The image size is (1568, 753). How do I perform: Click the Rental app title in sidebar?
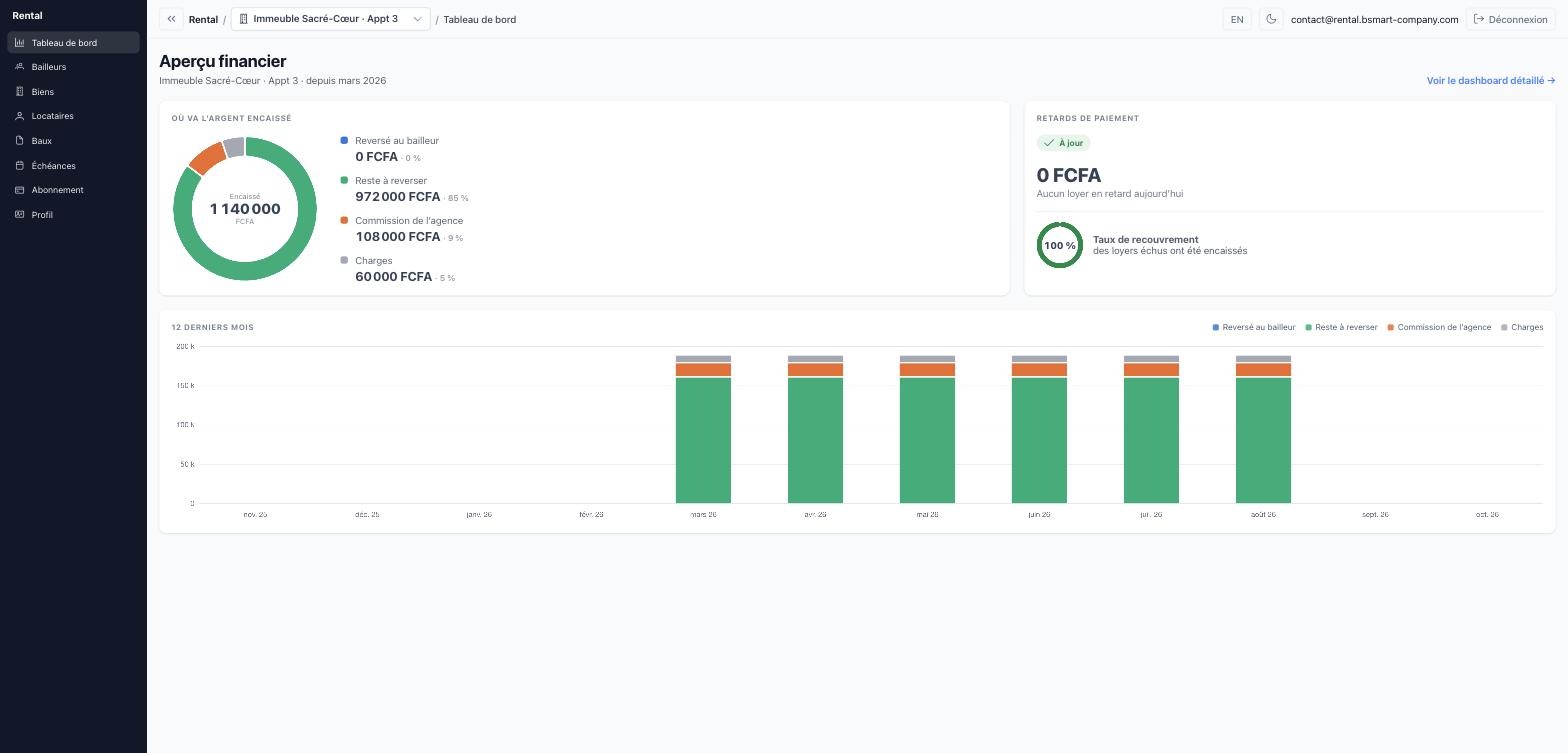coord(27,16)
